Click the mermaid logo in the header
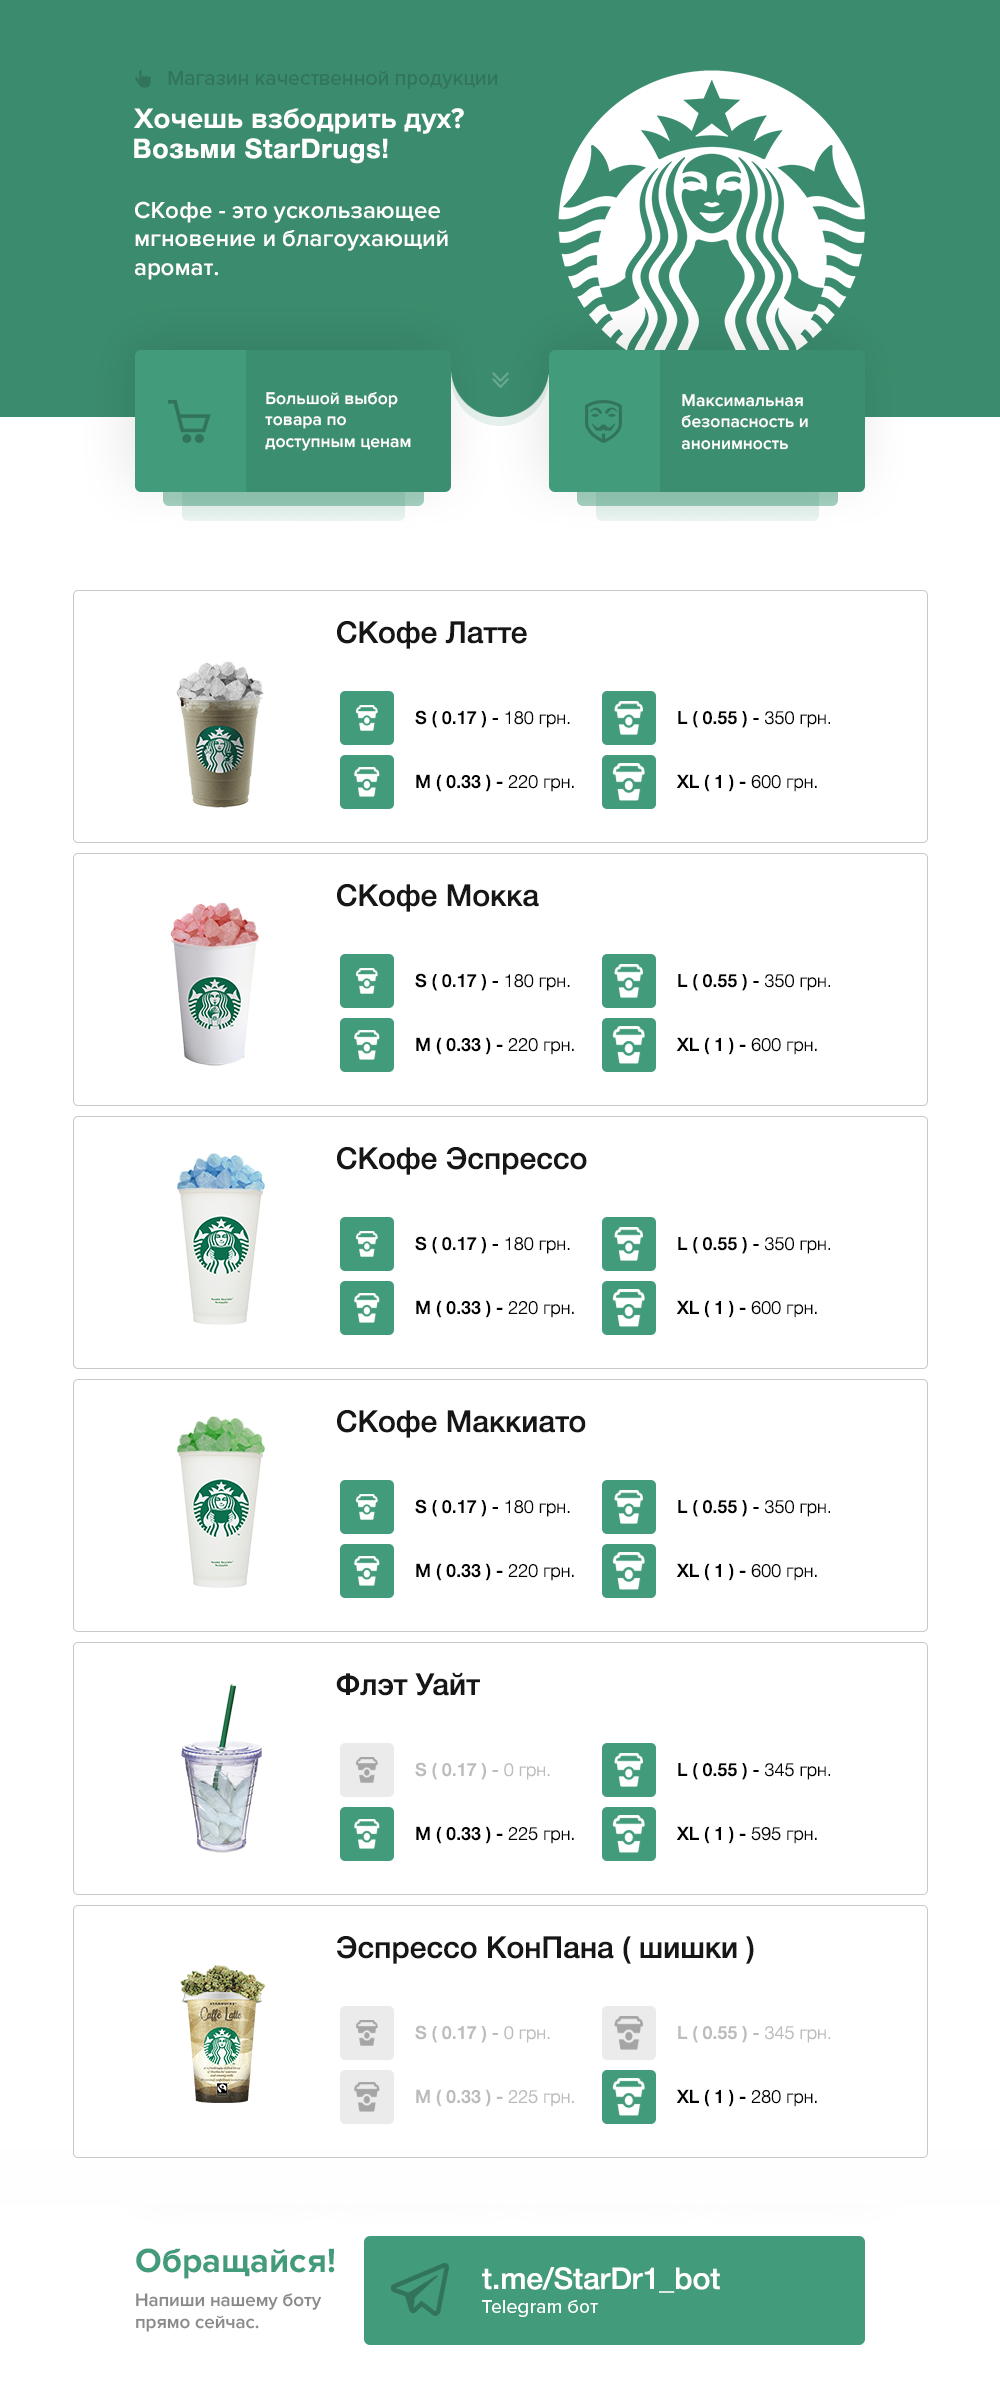Viewport: 1000px width, 2408px height. (x=712, y=211)
